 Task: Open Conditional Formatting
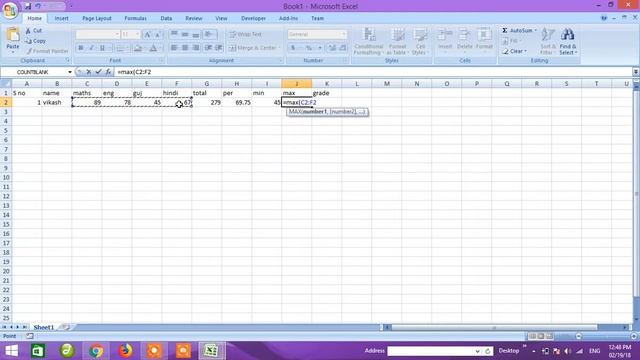click(x=369, y=41)
